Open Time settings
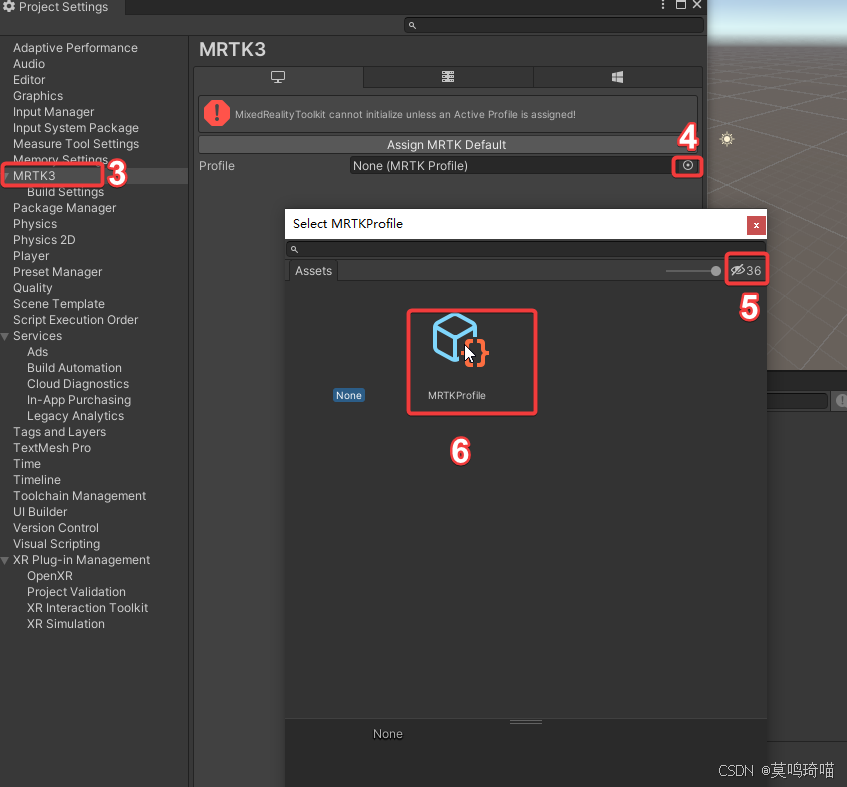The height and width of the screenshot is (787, 847). tap(26, 464)
